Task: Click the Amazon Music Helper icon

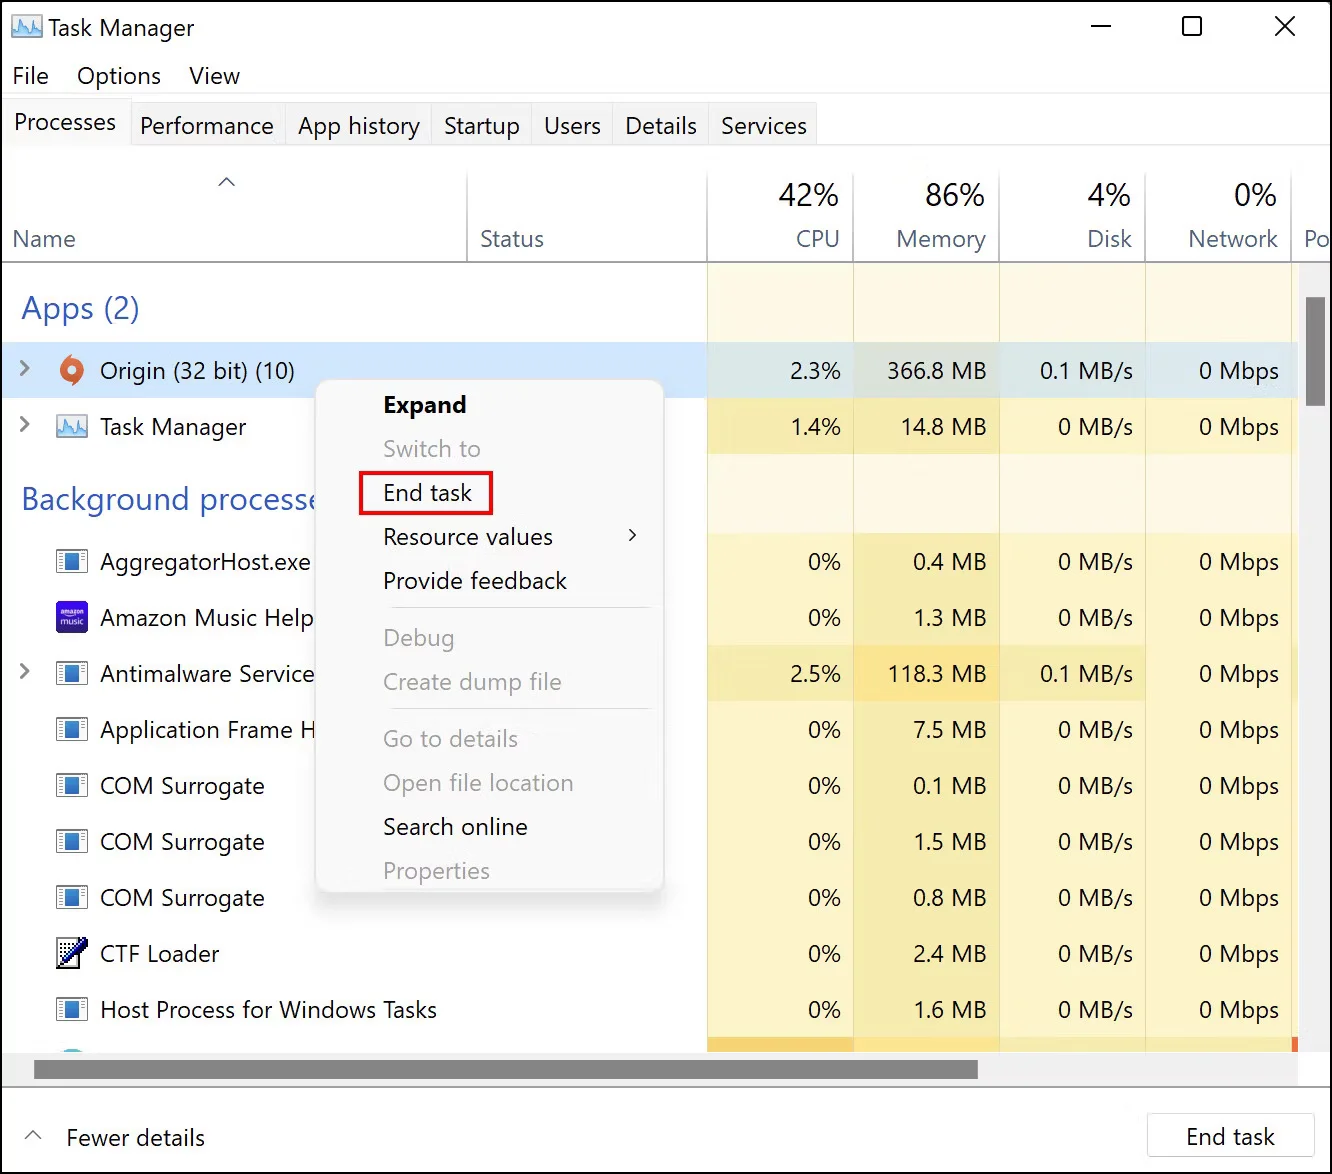Action: 72,618
